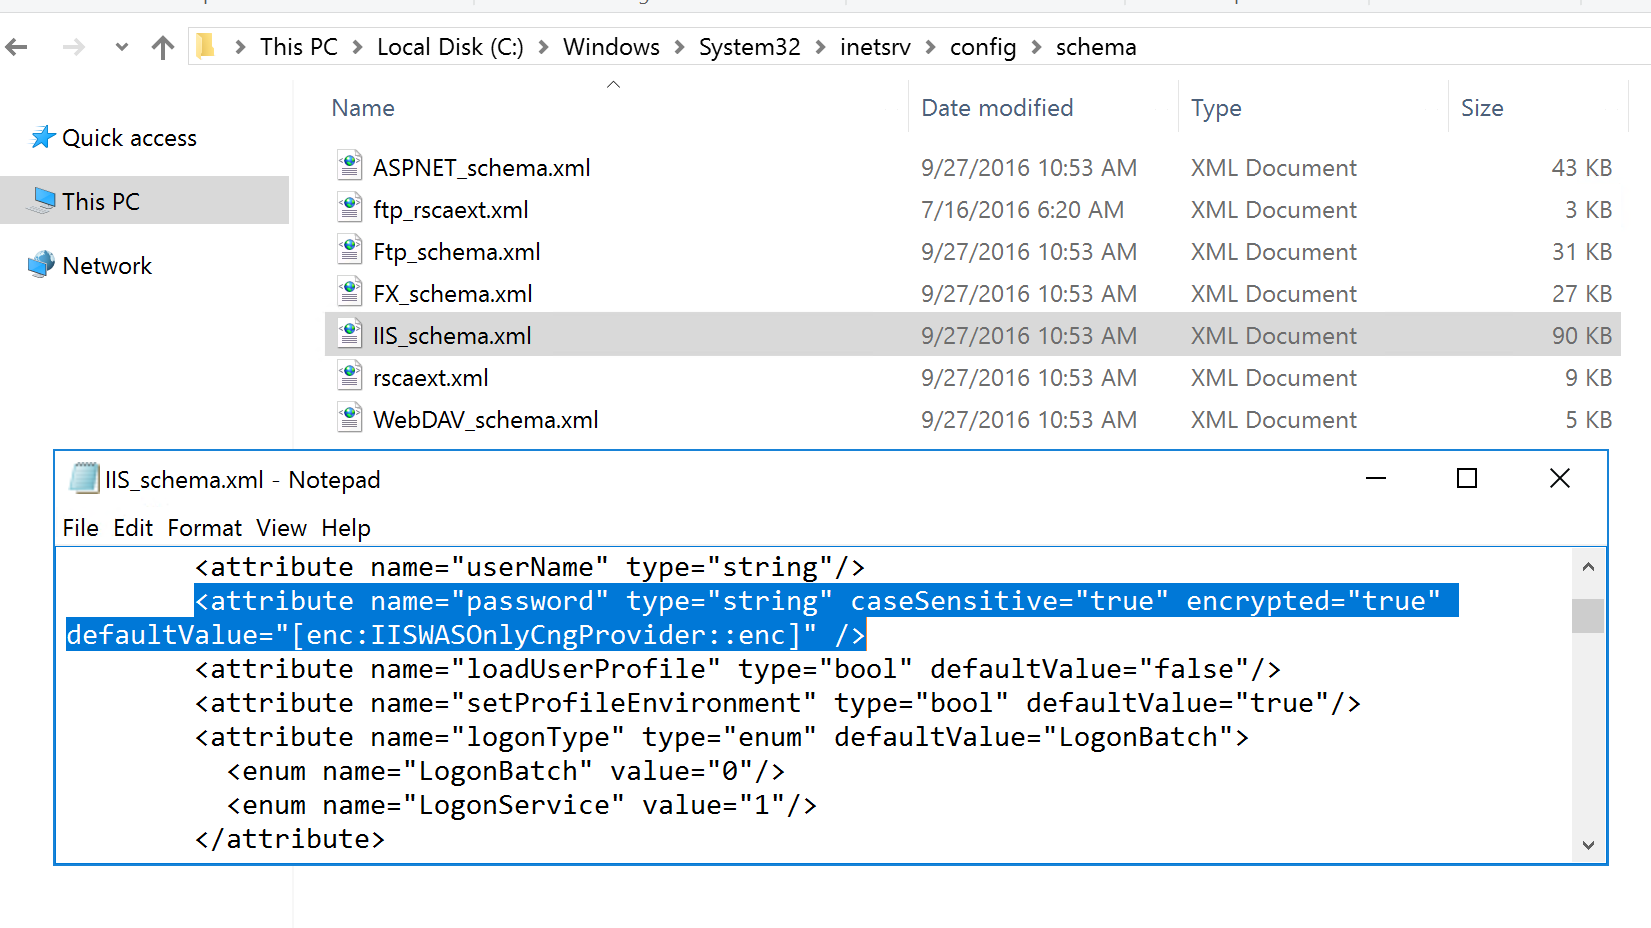Select System32 in address breadcrumb

tap(749, 47)
